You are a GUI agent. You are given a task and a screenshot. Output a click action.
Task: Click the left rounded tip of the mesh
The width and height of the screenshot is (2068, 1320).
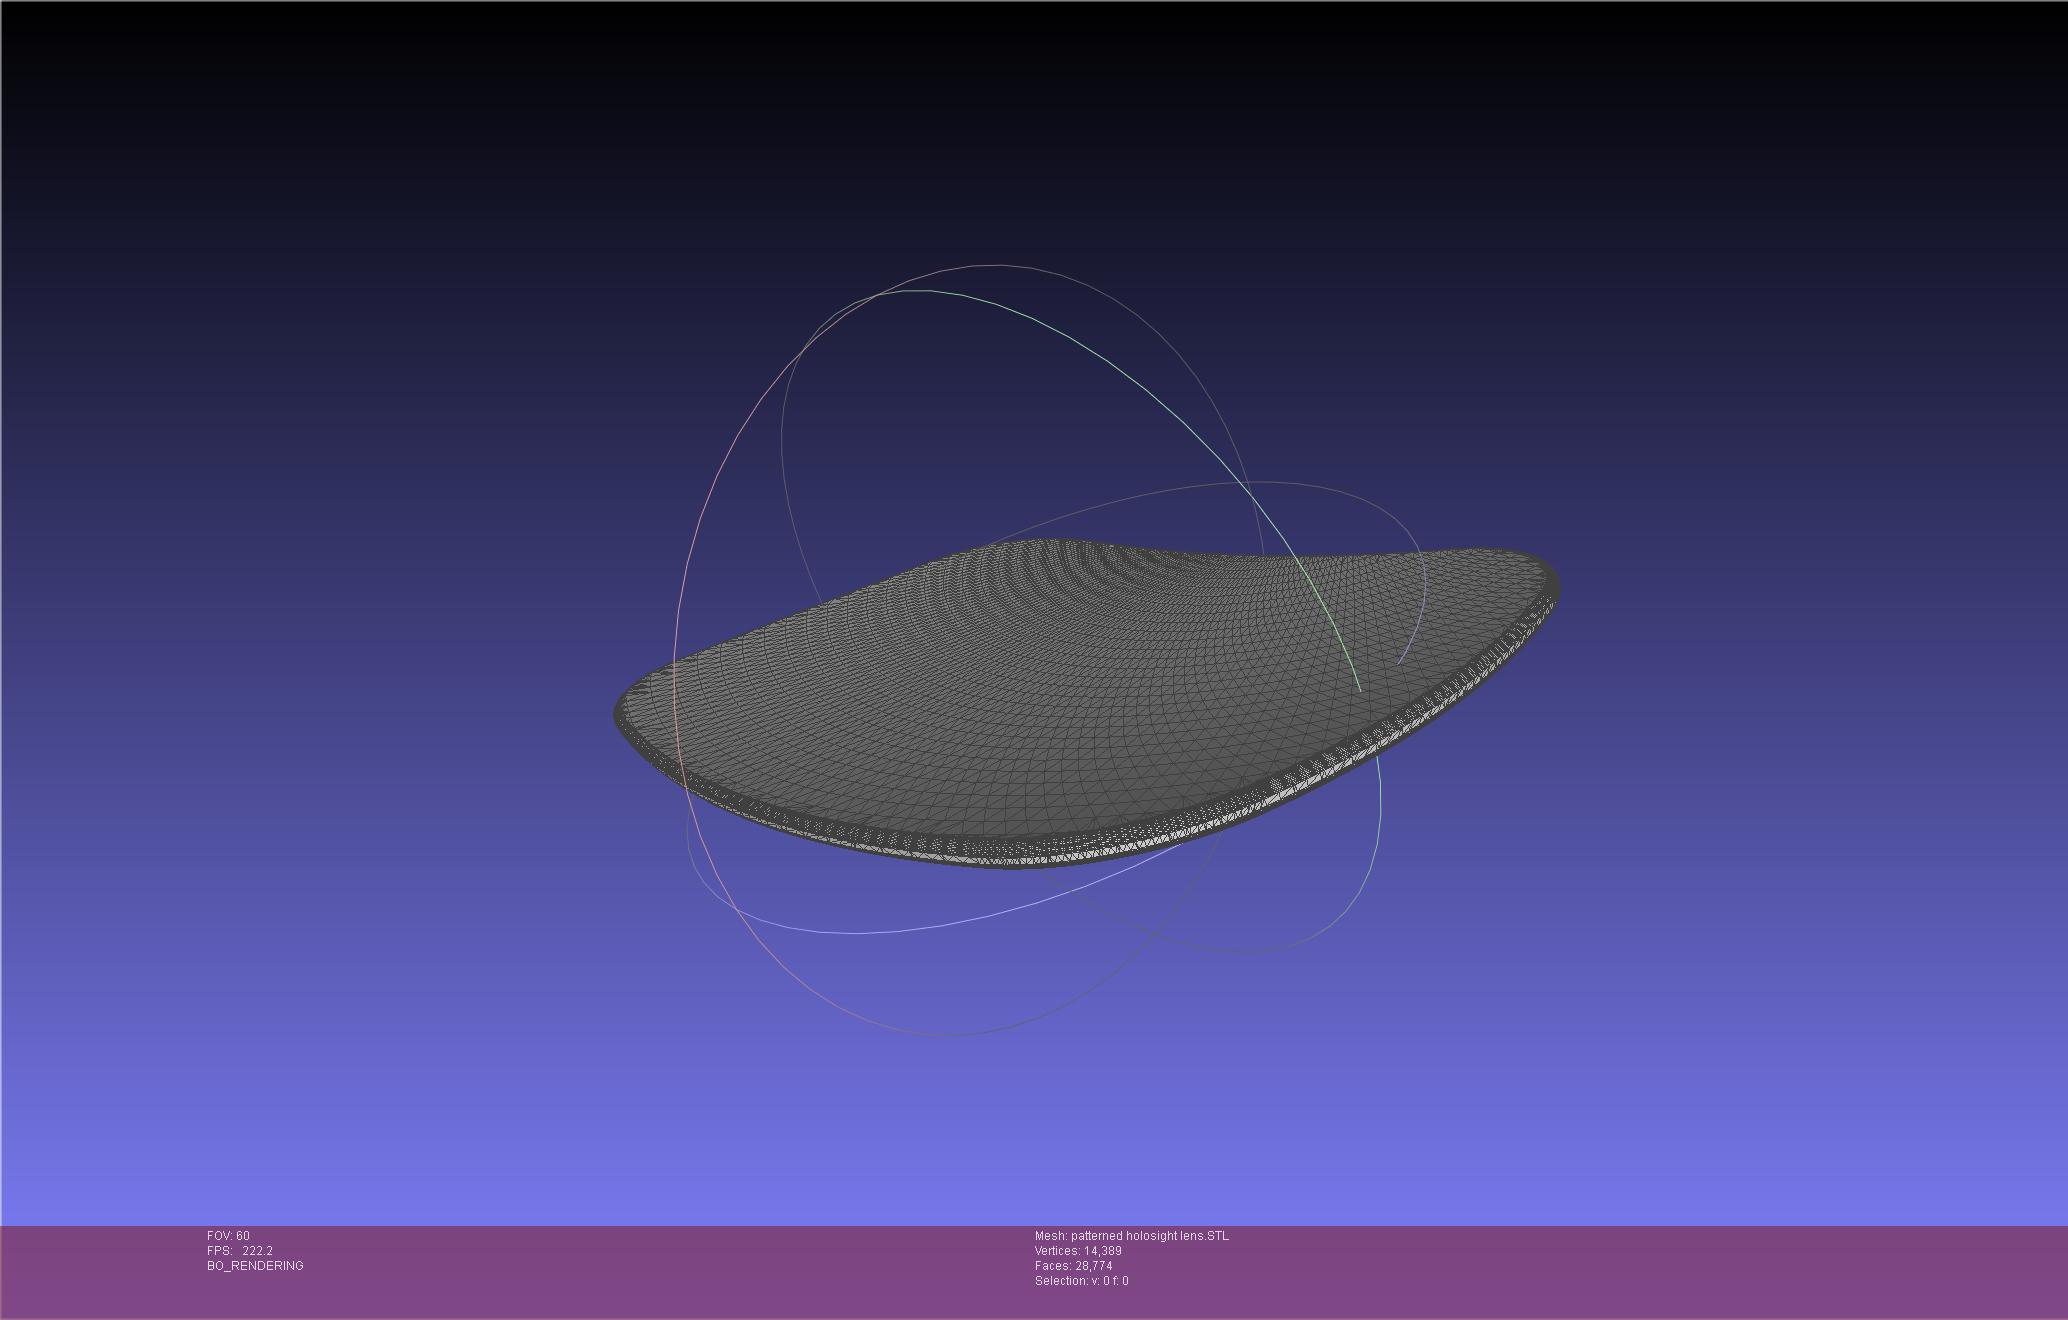click(624, 712)
